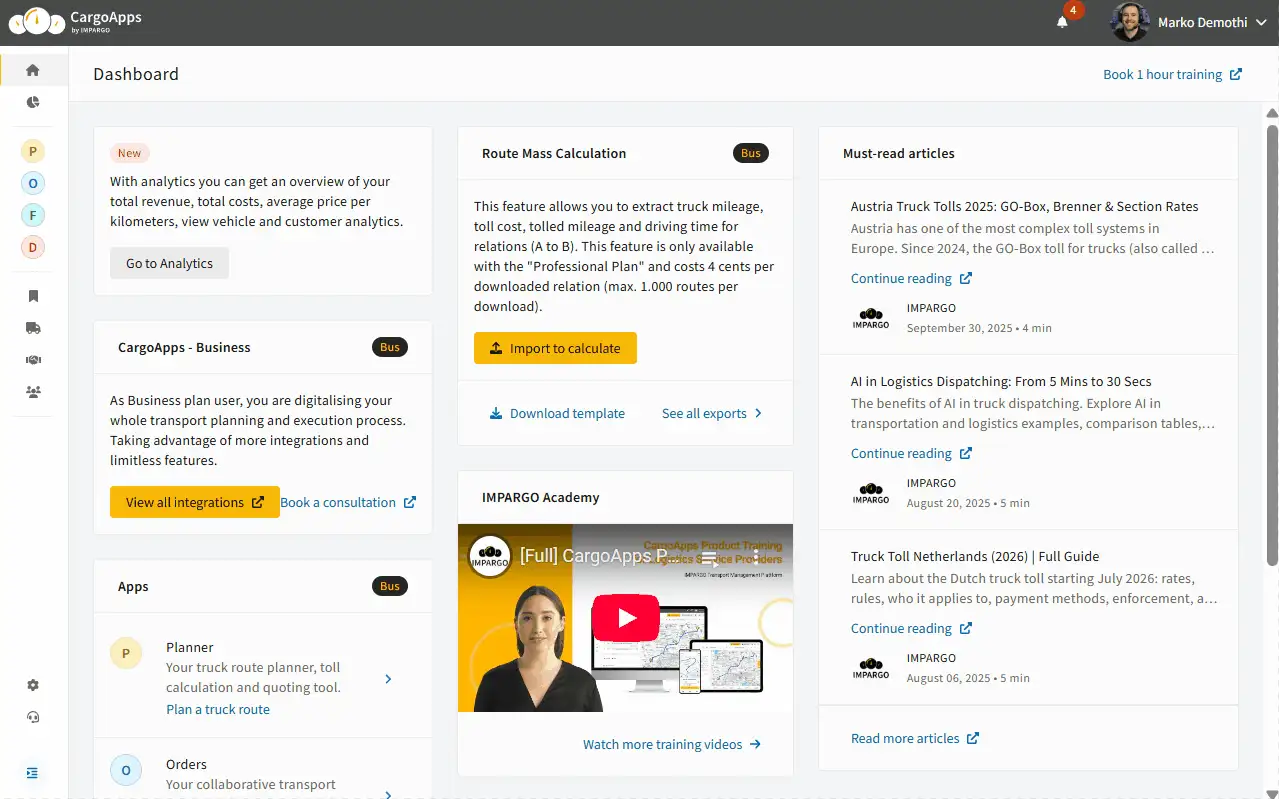
Task: Open Read more articles link
Action: pos(915,738)
